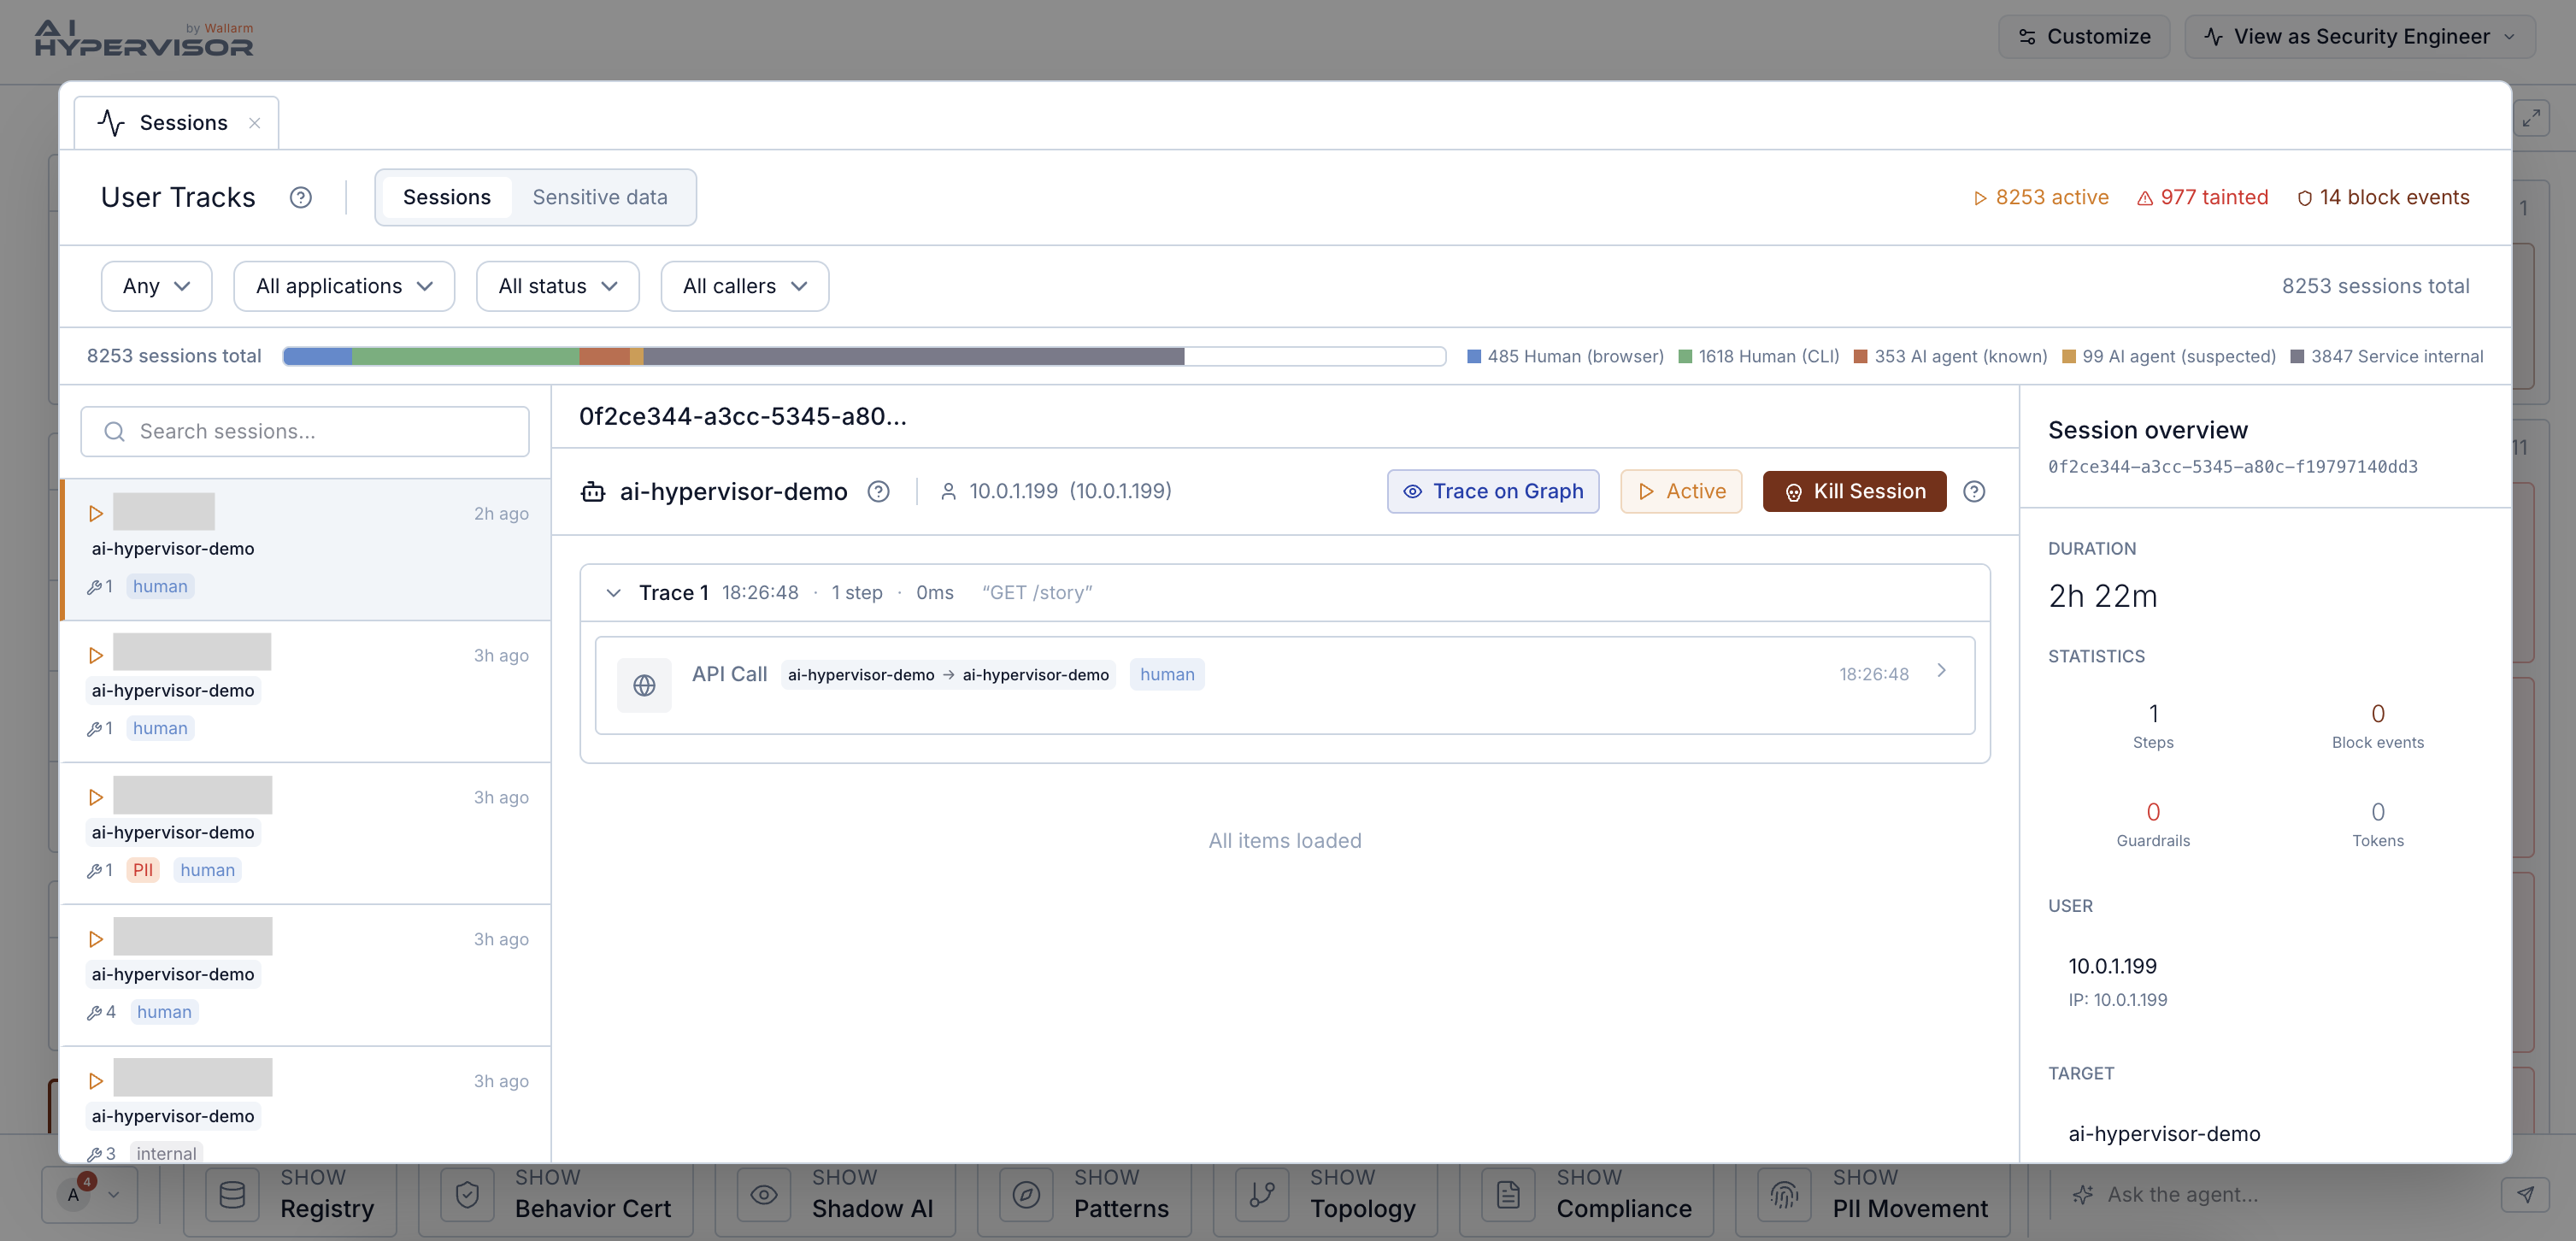Click send message paper plane icon

pyautogui.click(x=2525, y=1195)
